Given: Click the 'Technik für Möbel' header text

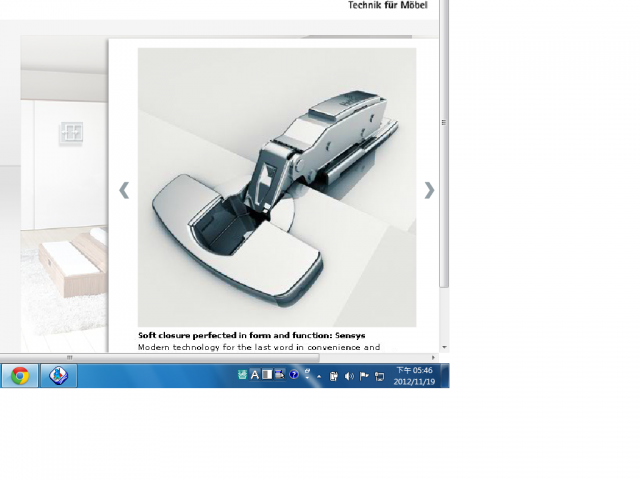Looking at the screenshot, I should coord(388,5).
